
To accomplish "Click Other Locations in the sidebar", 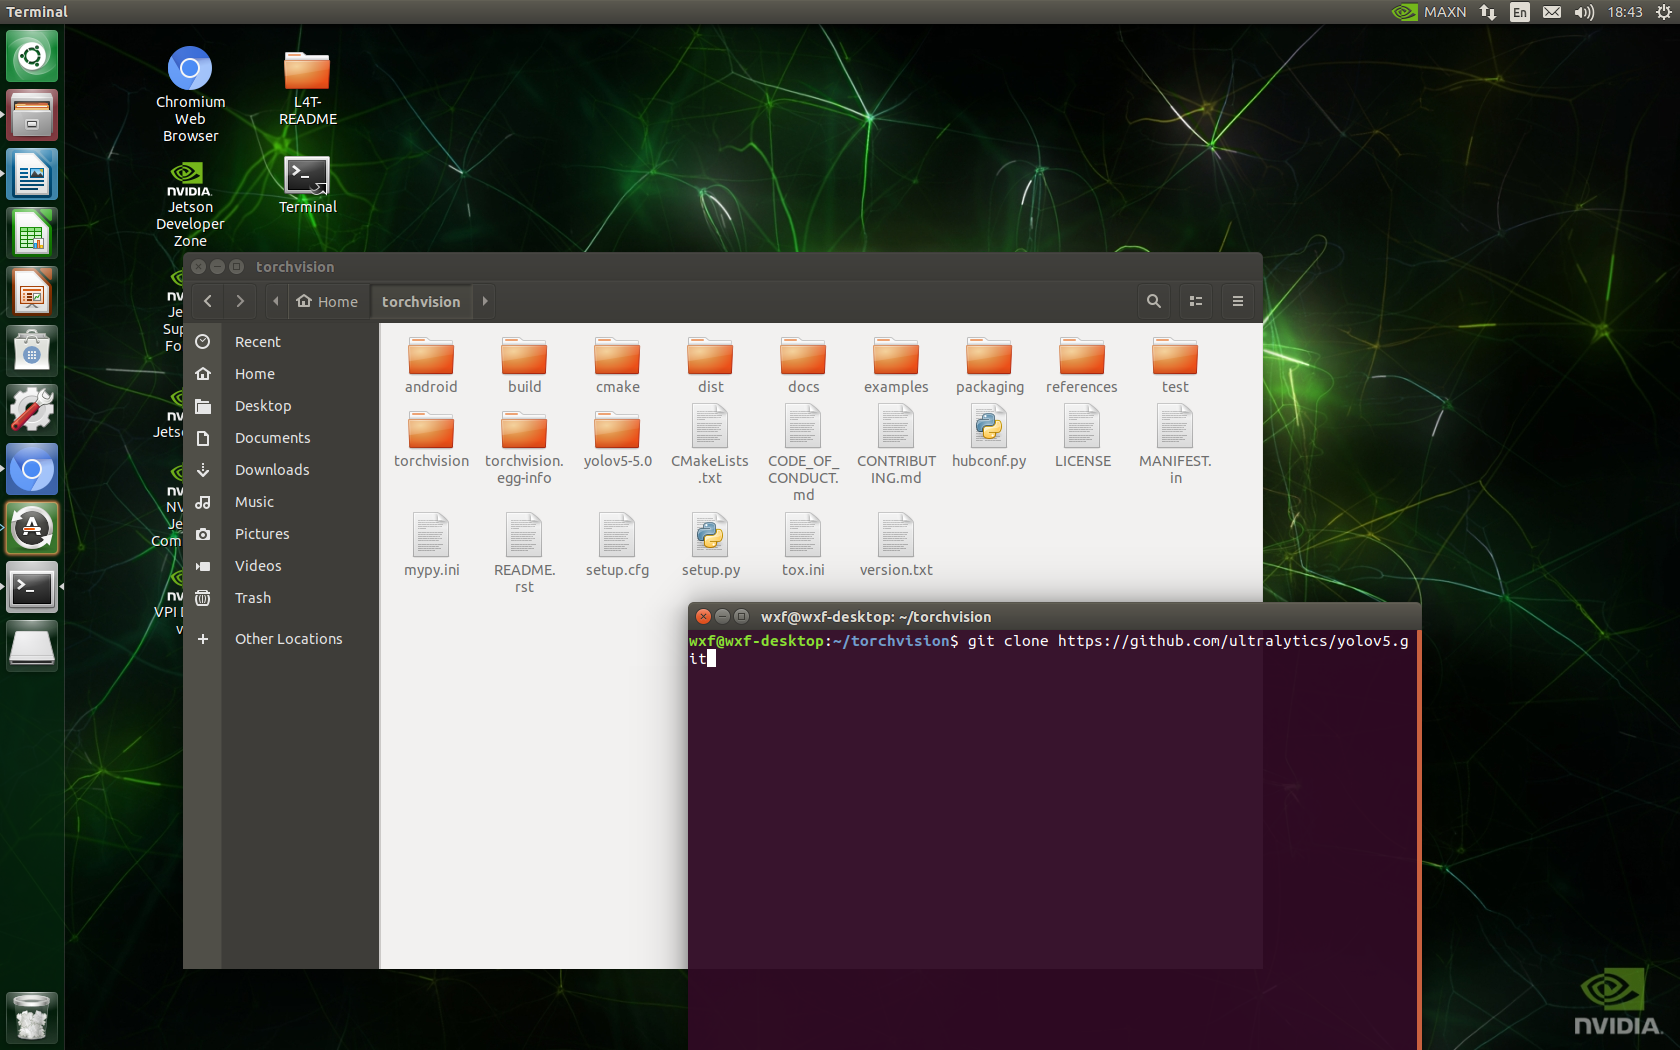I will click(288, 638).
